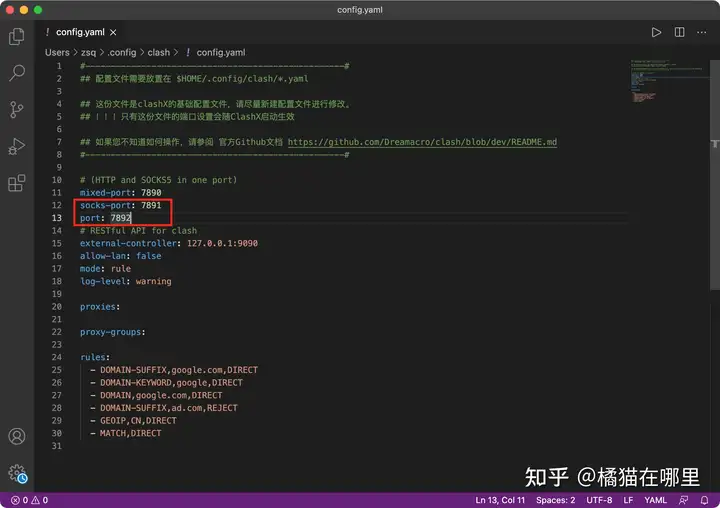Click the RESTful API for clash comment
Image resolution: width=720 pixels, height=508 pixels.
(138, 231)
